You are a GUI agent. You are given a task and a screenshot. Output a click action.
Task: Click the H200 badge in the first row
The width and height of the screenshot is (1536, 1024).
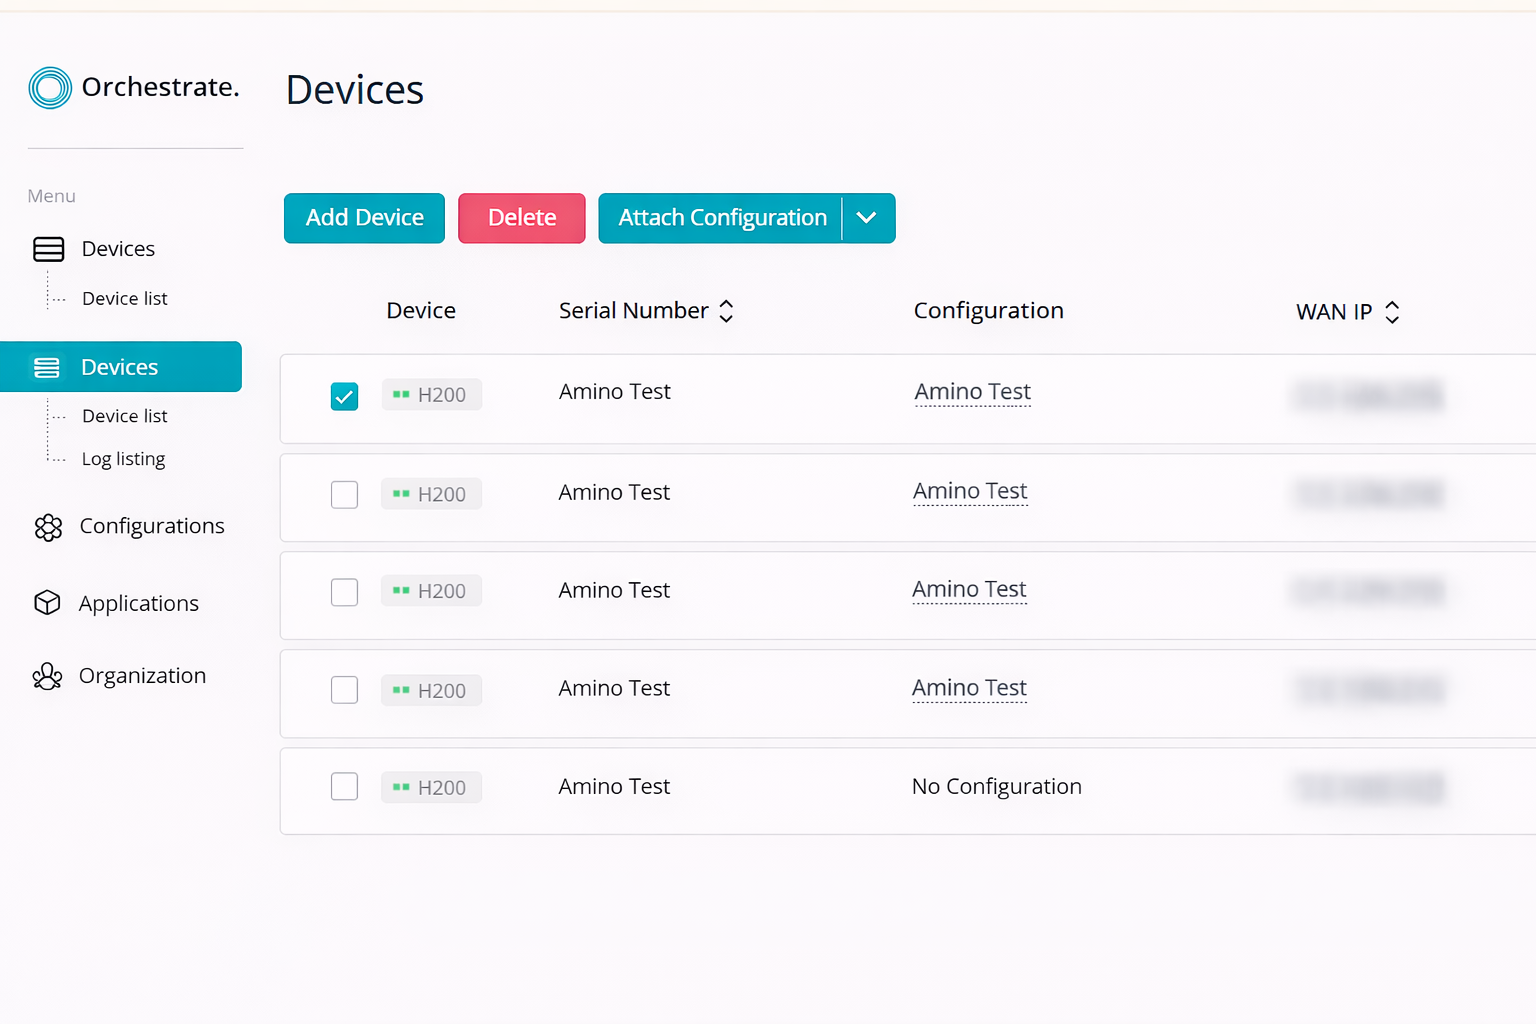pyautogui.click(x=431, y=395)
